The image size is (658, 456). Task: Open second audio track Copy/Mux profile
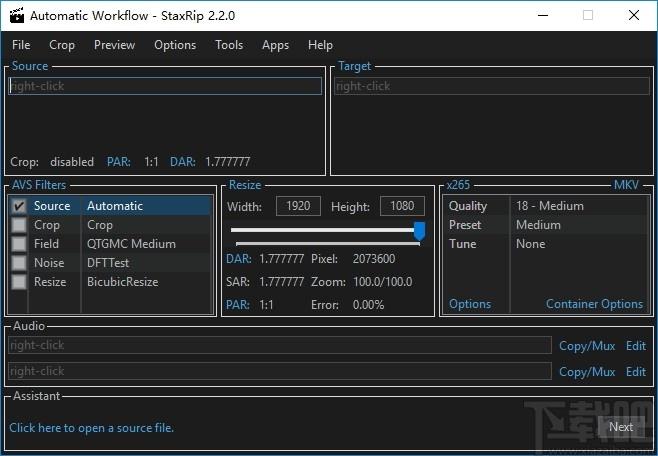coord(587,372)
